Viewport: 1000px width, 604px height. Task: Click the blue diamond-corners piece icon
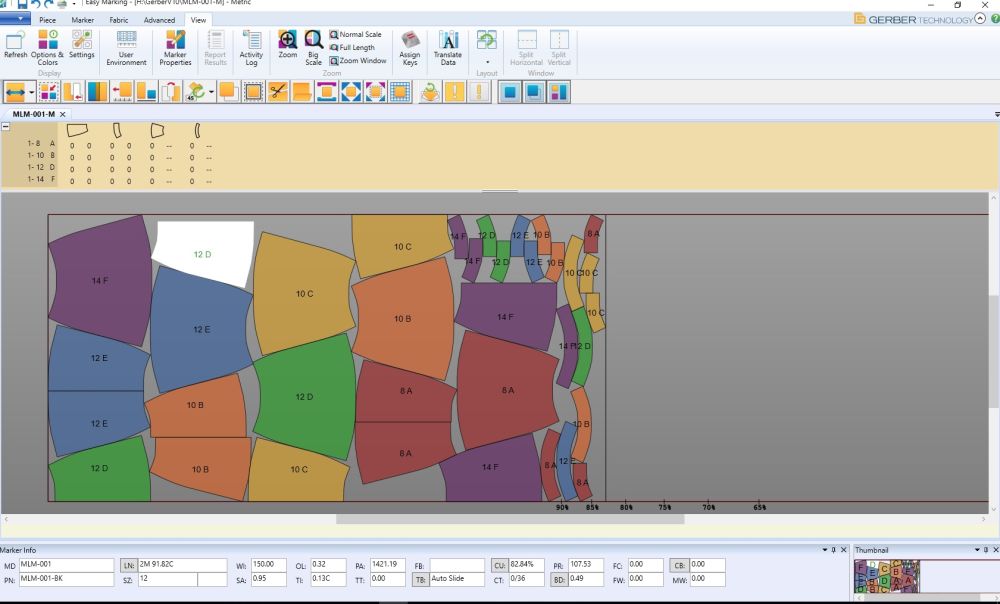351,92
